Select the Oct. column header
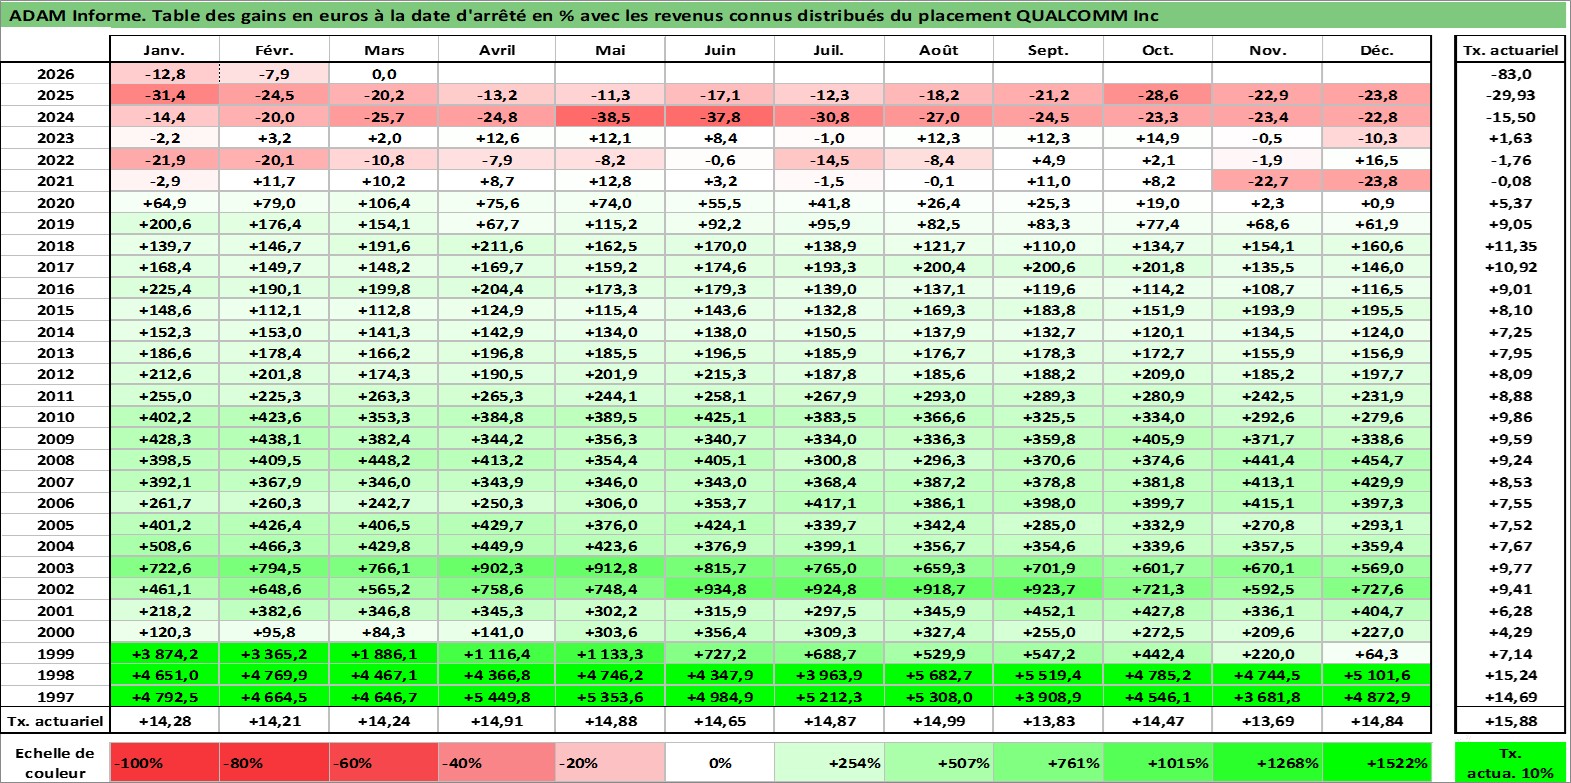The height and width of the screenshot is (783, 1571). pyautogui.click(x=1158, y=50)
